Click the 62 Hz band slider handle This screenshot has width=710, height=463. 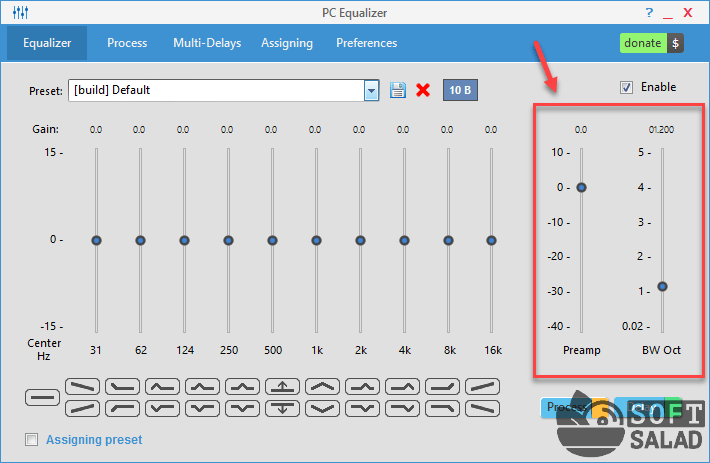[x=140, y=240]
